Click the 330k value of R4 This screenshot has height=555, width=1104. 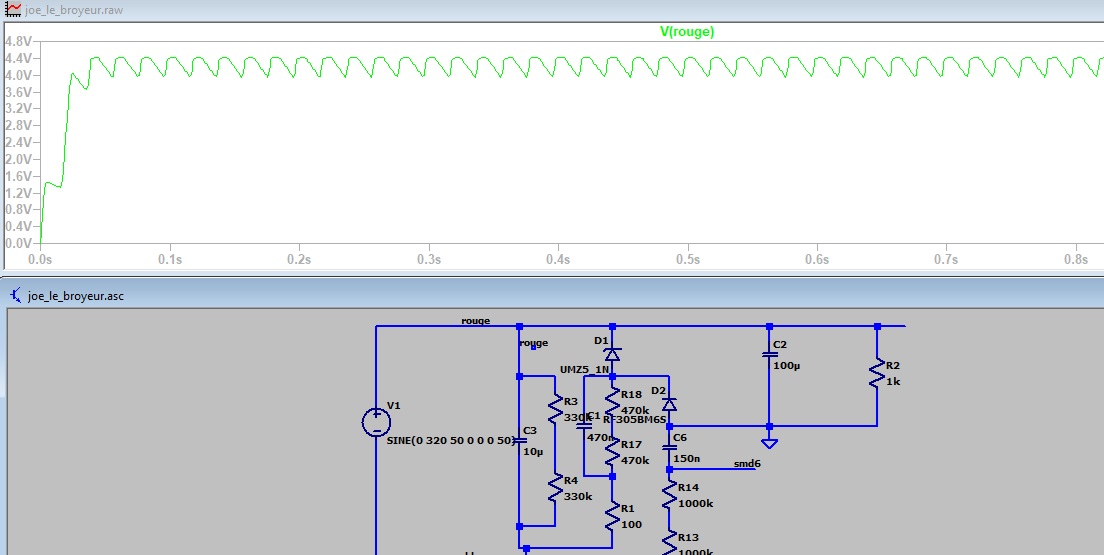click(x=578, y=496)
